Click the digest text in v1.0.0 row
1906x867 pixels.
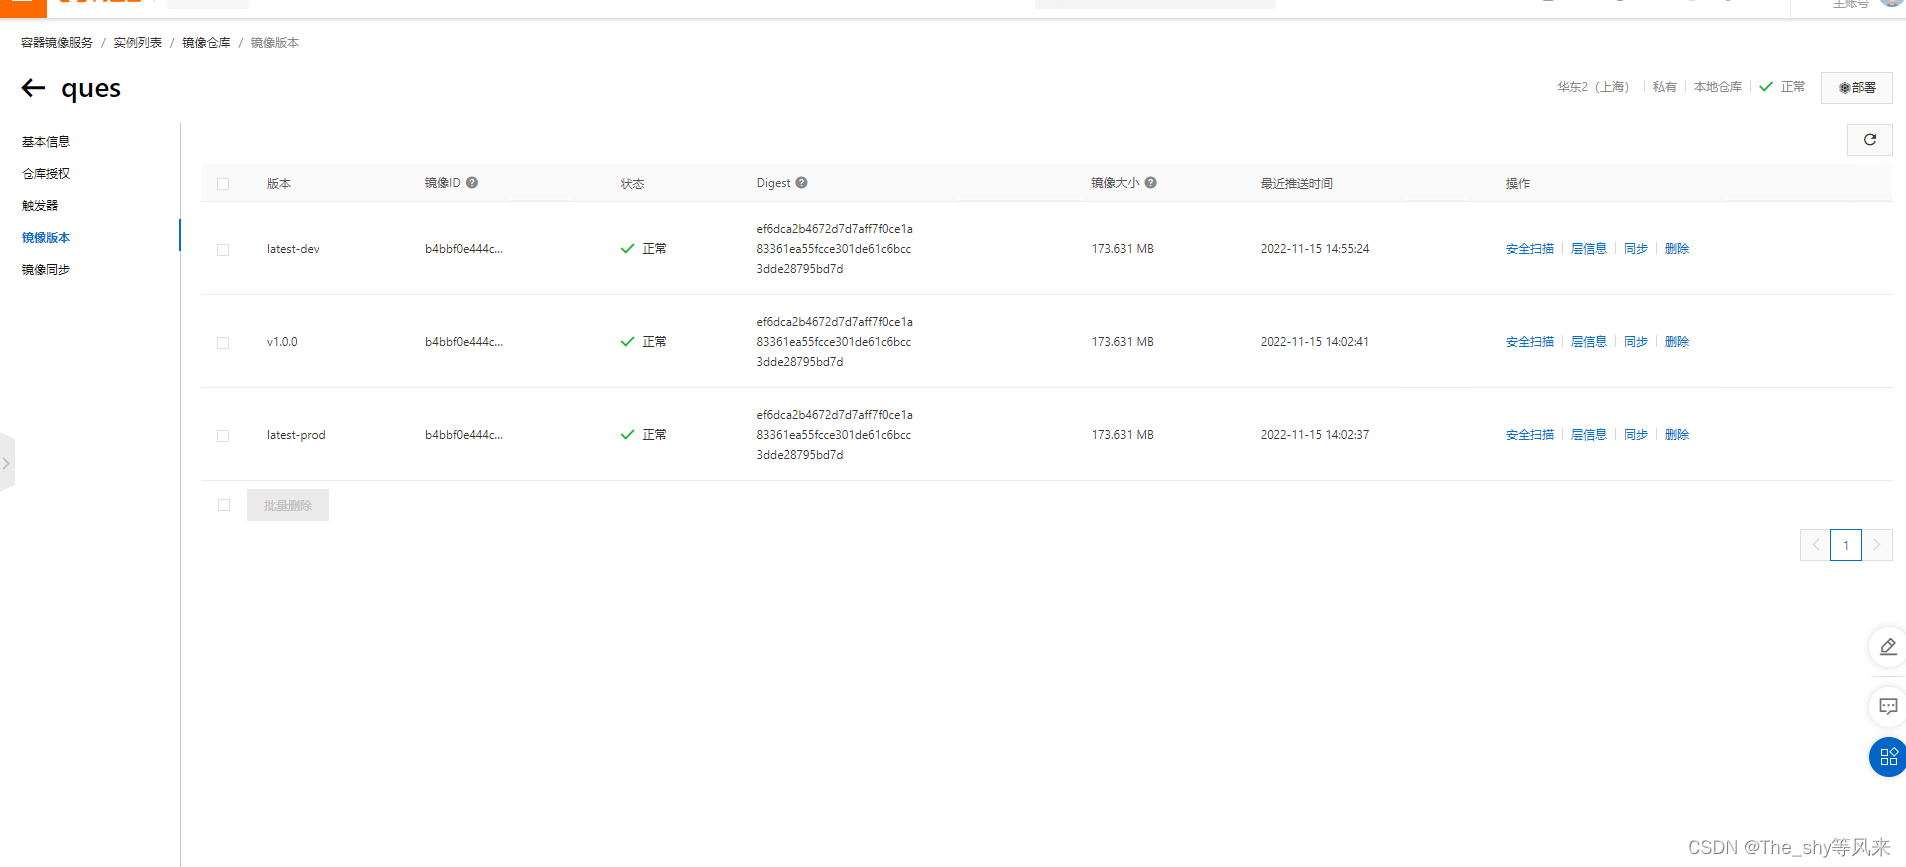point(834,342)
